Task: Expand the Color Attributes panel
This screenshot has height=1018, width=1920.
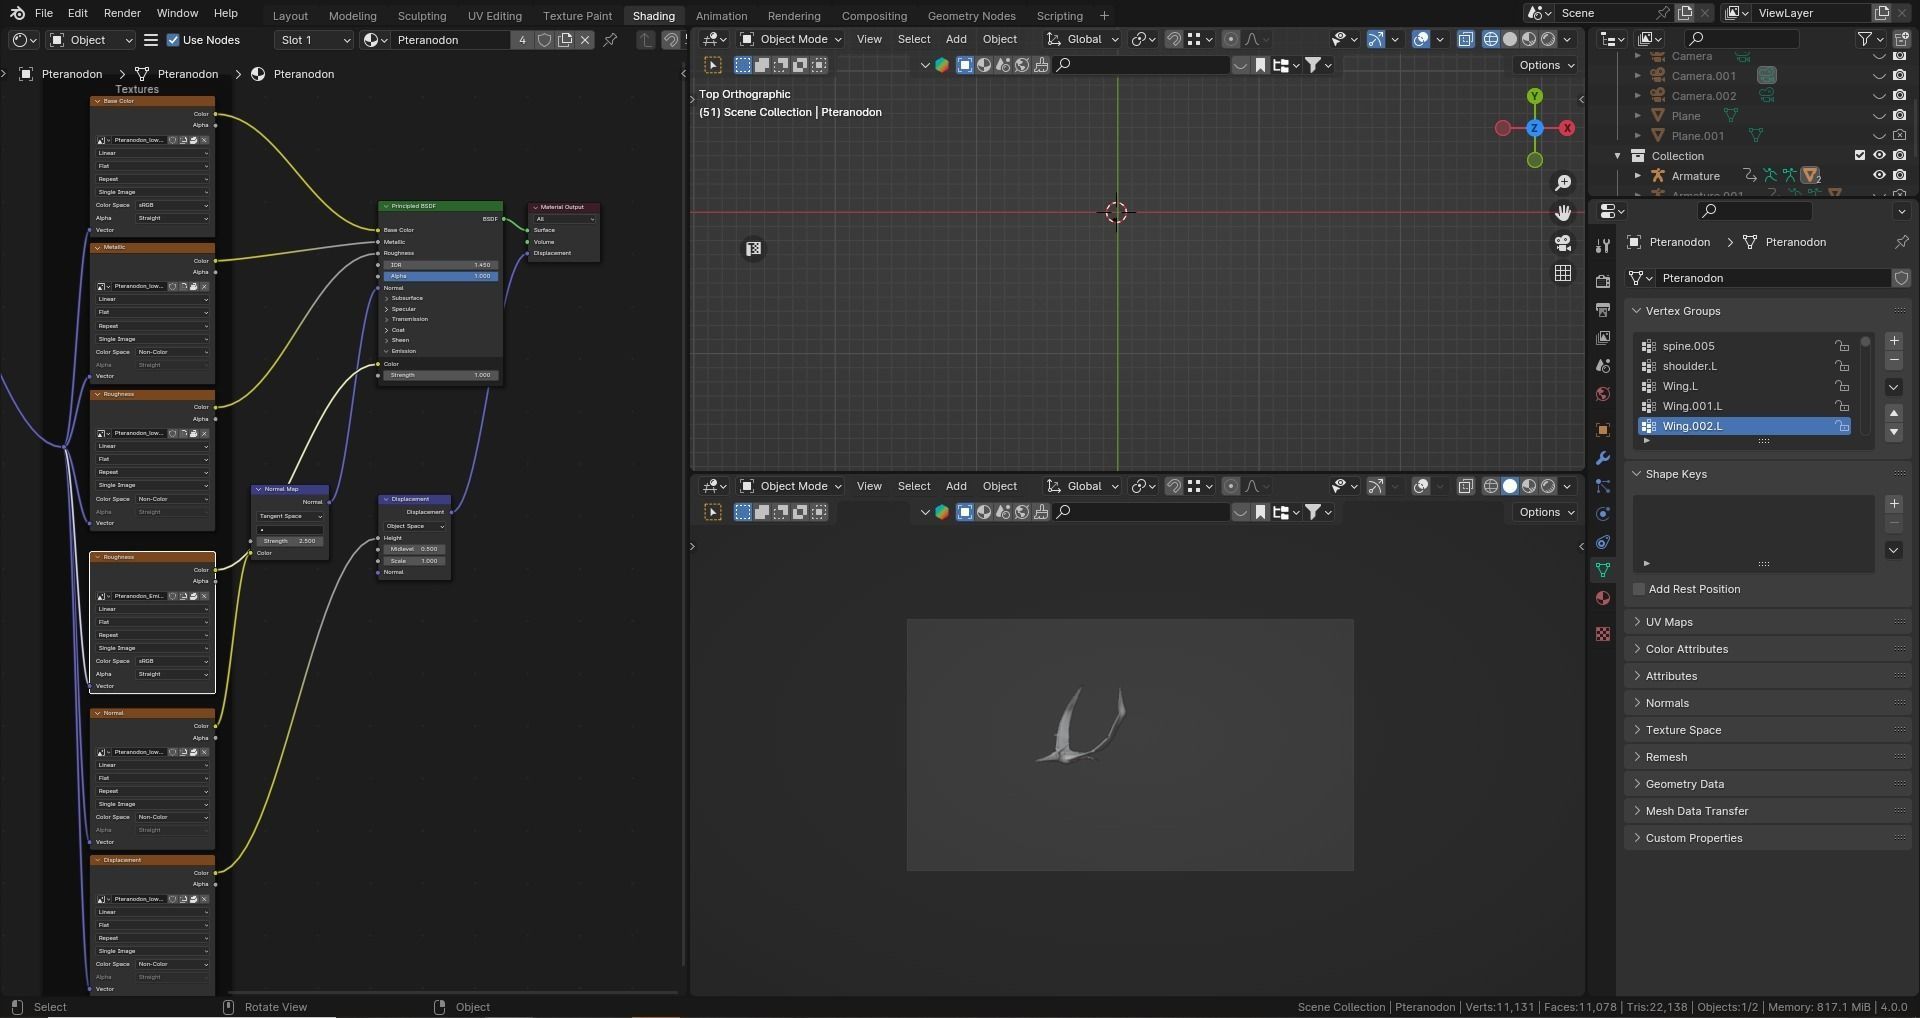Action: (x=1637, y=649)
